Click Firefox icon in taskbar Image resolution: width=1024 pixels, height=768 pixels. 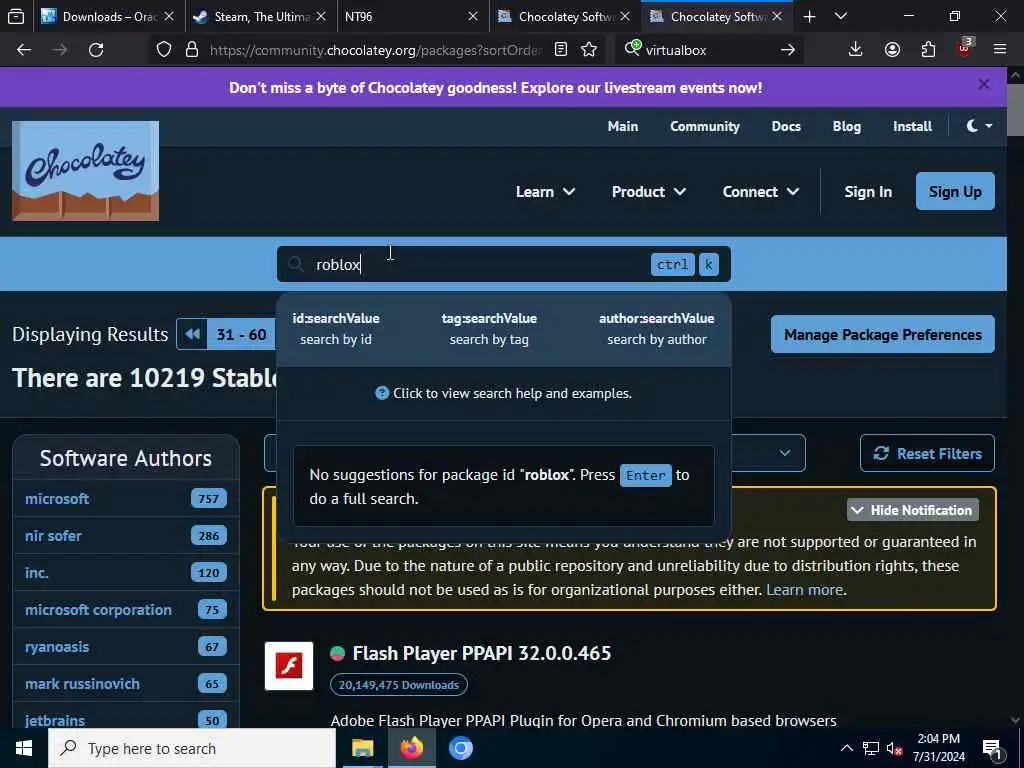click(411, 748)
